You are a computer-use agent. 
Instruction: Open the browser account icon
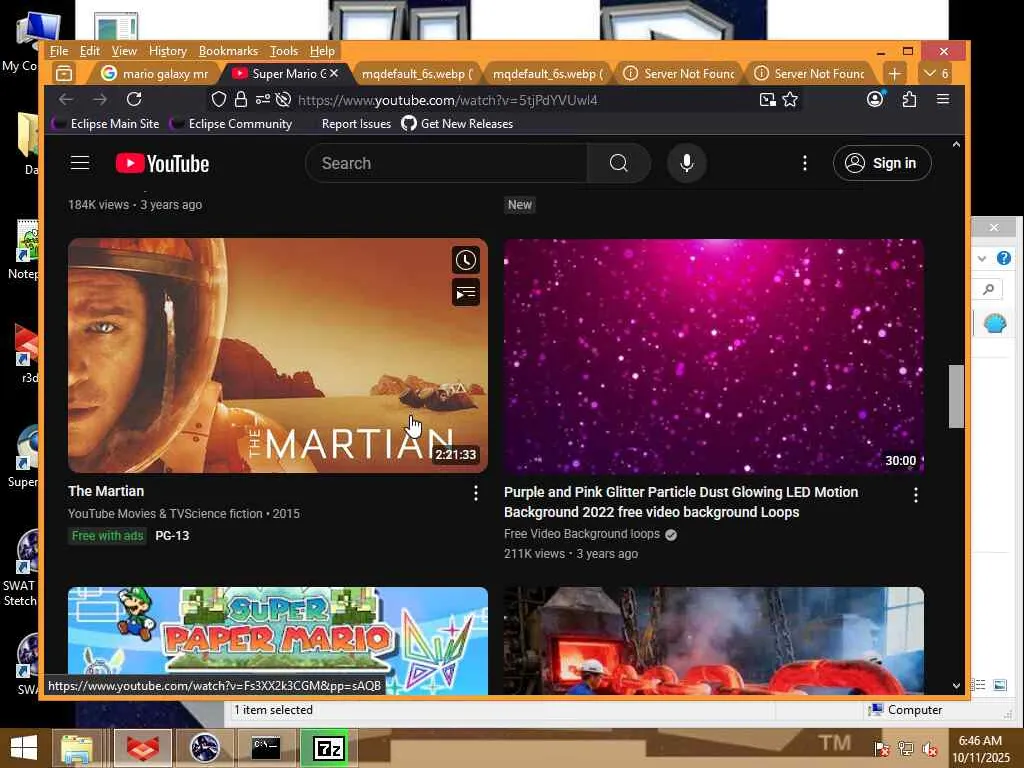pos(875,99)
